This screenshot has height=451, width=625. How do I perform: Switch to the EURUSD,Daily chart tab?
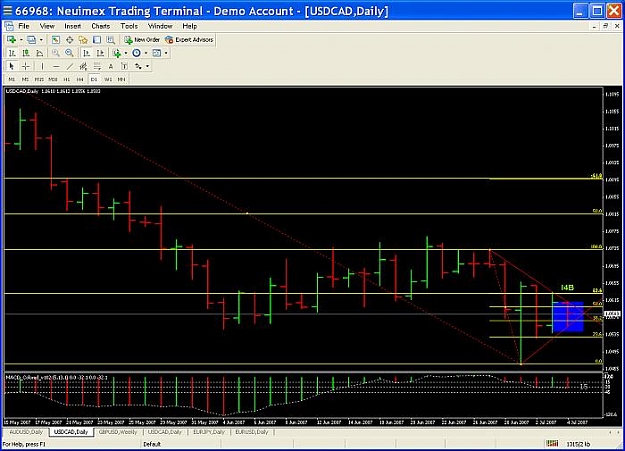tap(252, 432)
